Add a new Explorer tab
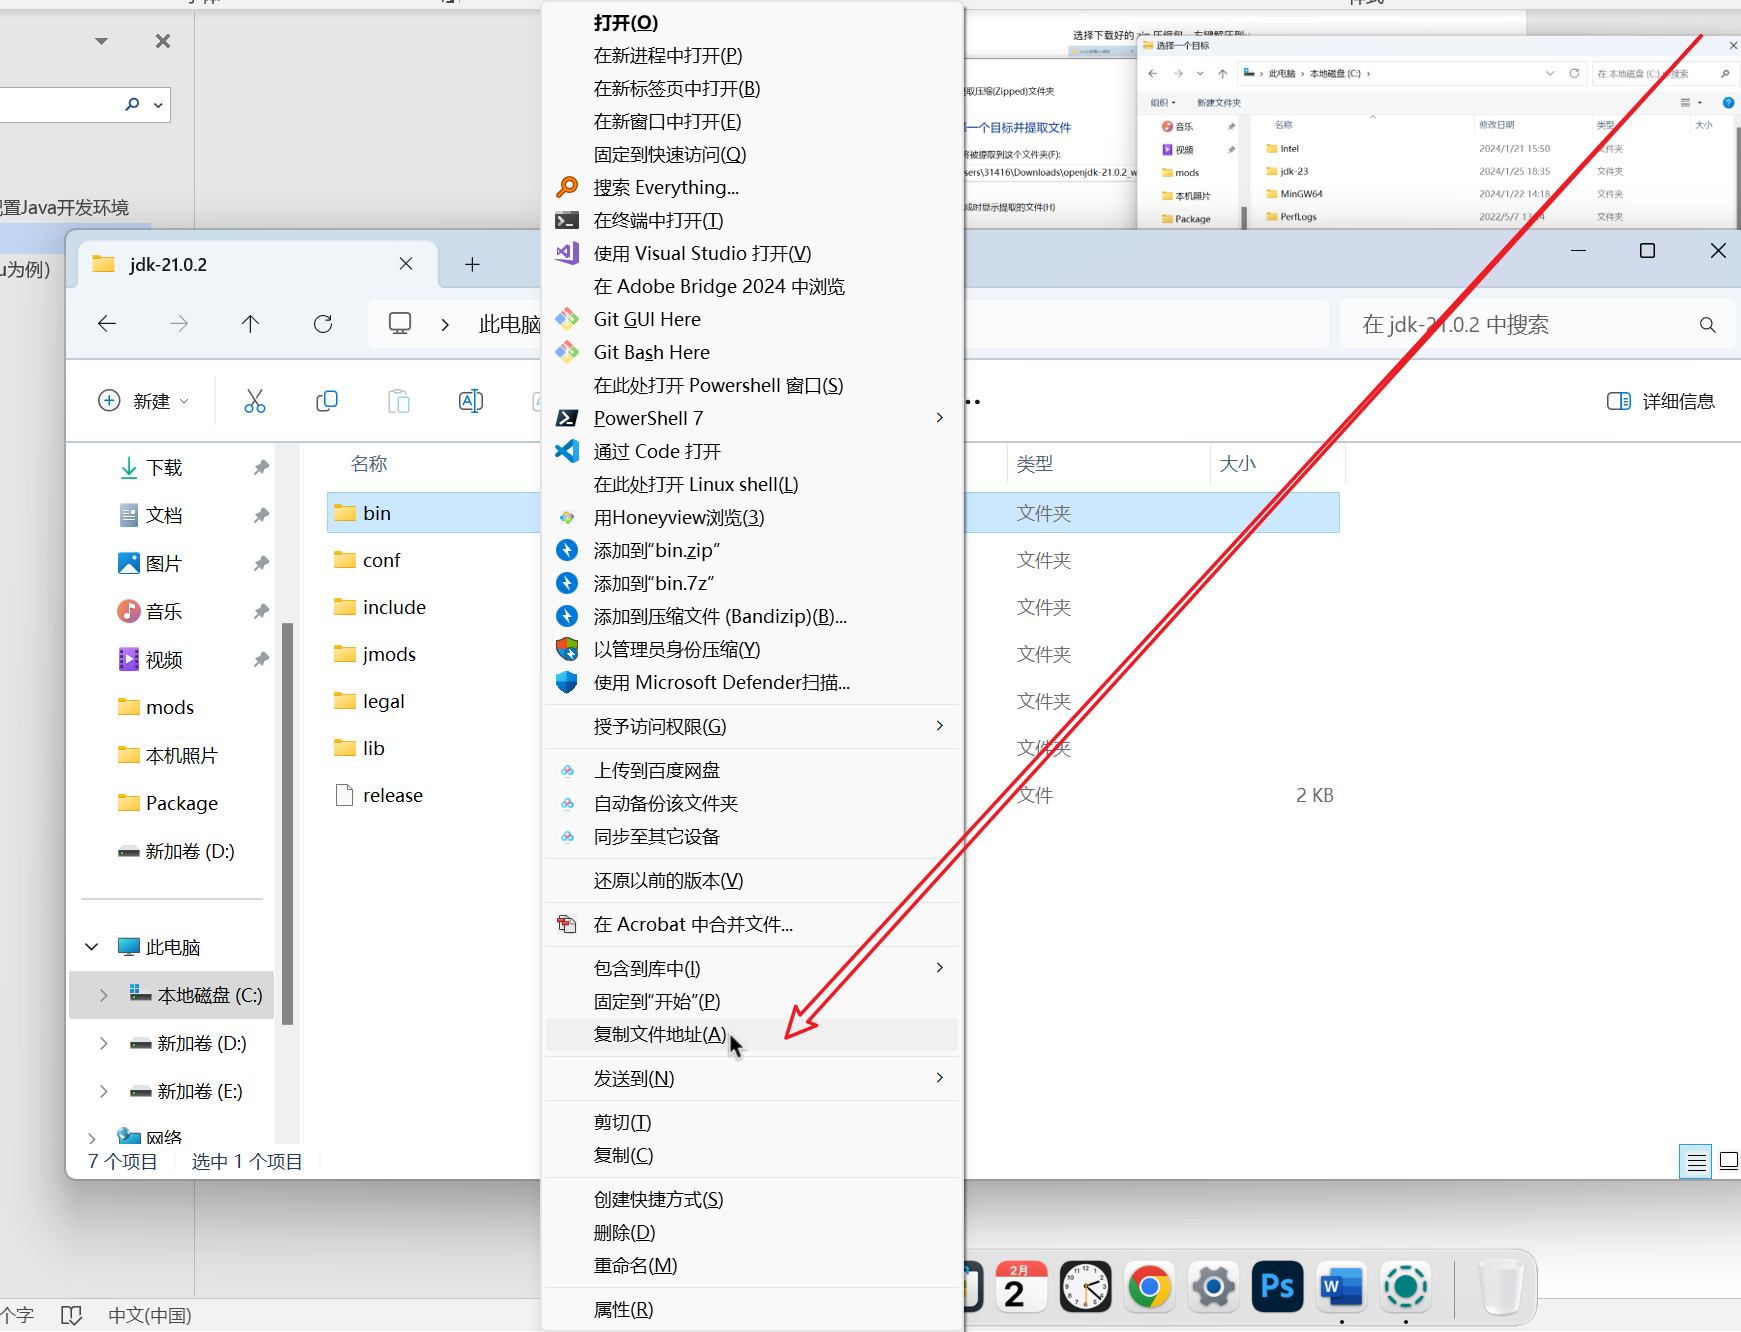This screenshot has width=1741, height=1332. (x=472, y=264)
